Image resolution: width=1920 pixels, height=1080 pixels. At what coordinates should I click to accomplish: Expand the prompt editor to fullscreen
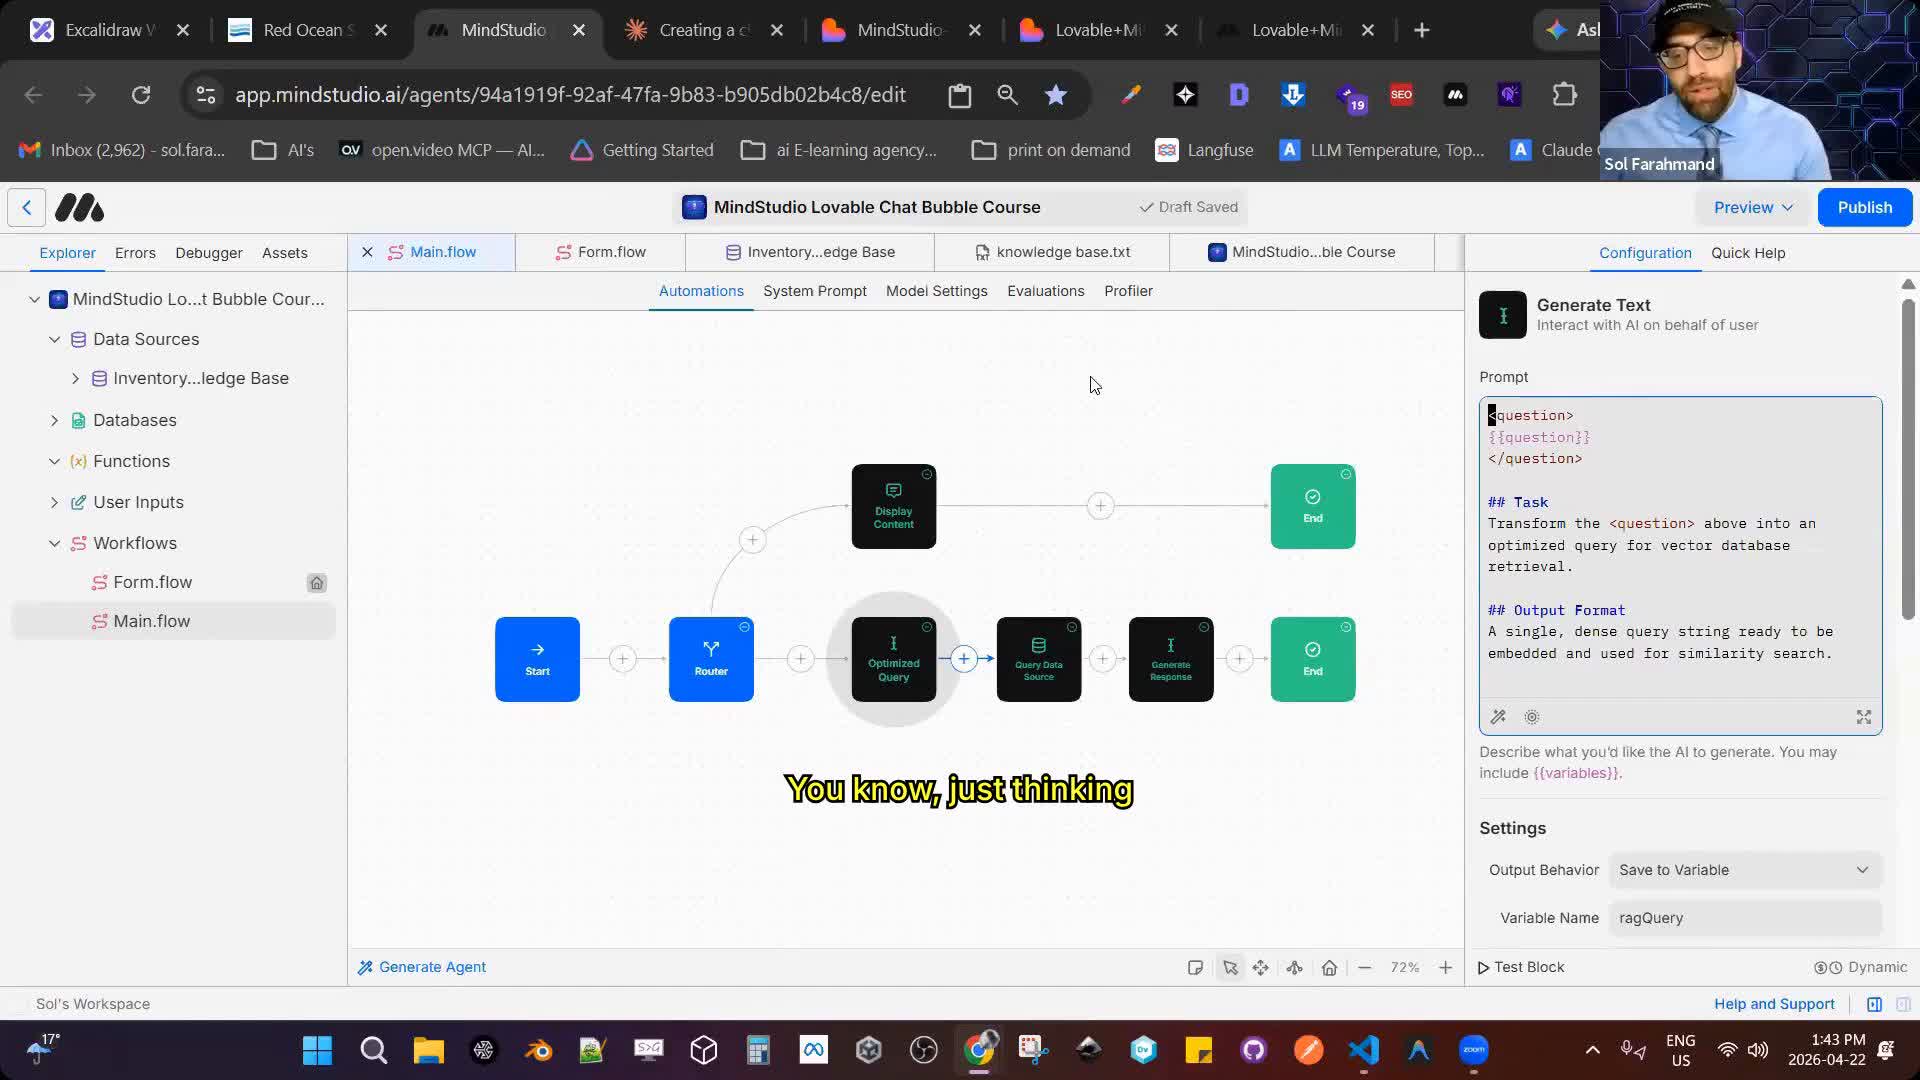tap(1864, 717)
